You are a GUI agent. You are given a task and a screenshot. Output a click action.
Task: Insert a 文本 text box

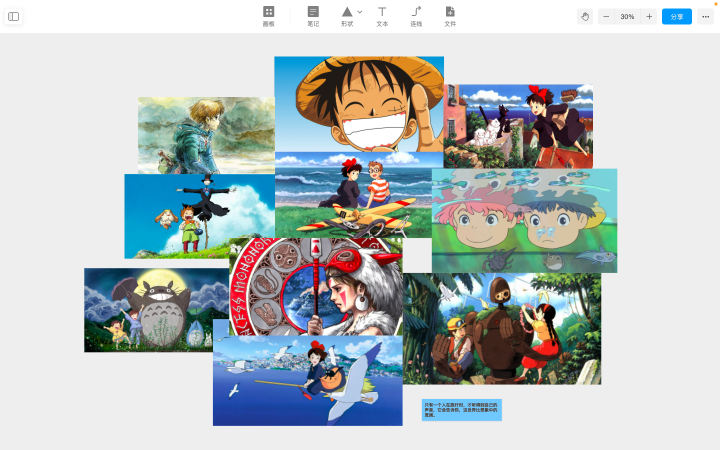click(382, 17)
